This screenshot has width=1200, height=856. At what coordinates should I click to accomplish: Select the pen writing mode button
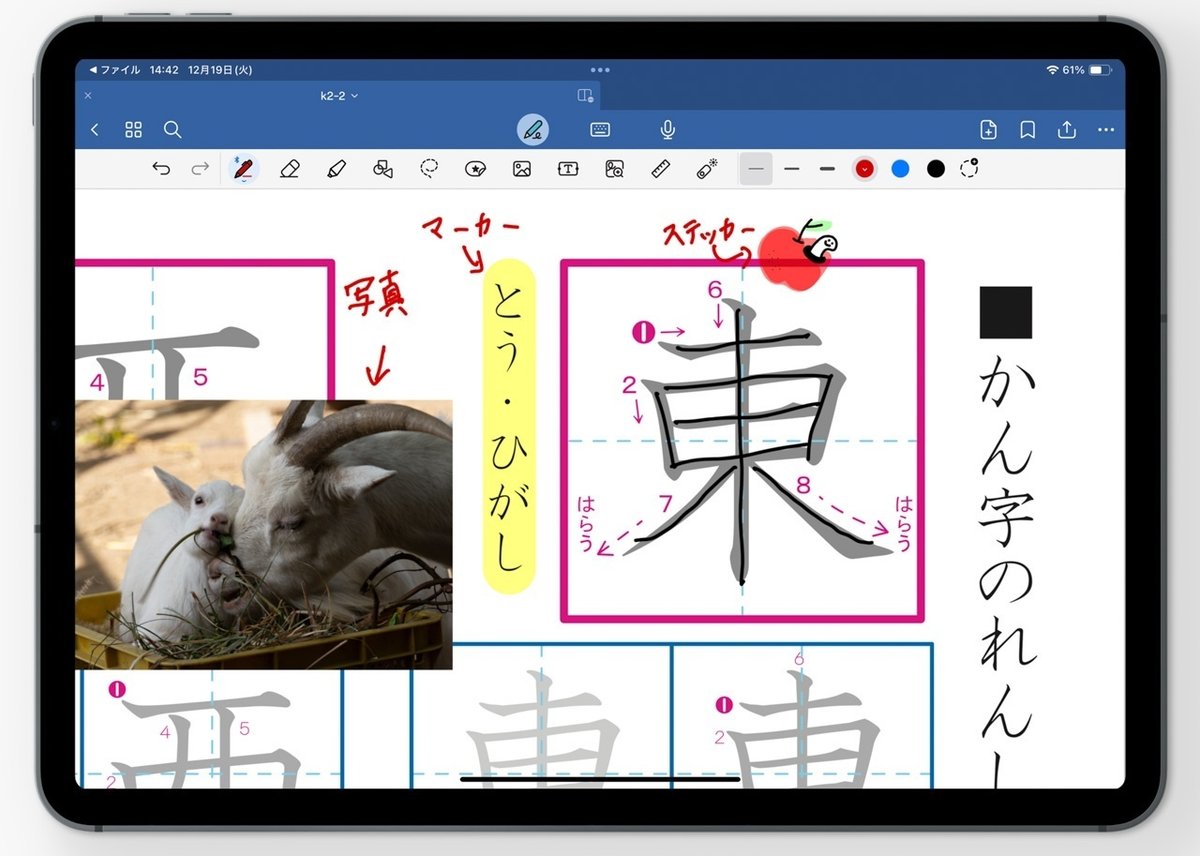tap(533, 130)
